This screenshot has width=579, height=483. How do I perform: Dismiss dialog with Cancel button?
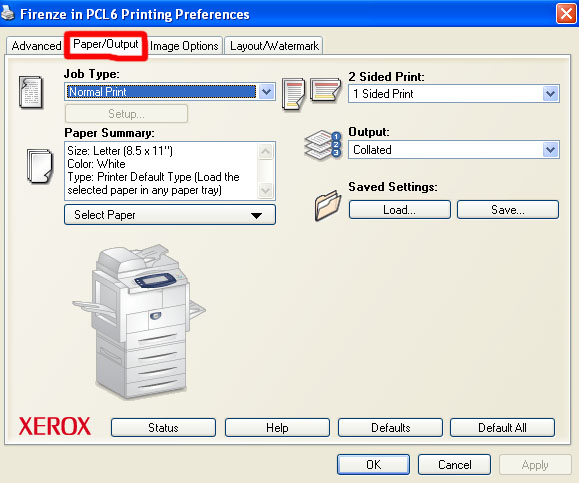(x=454, y=465)
